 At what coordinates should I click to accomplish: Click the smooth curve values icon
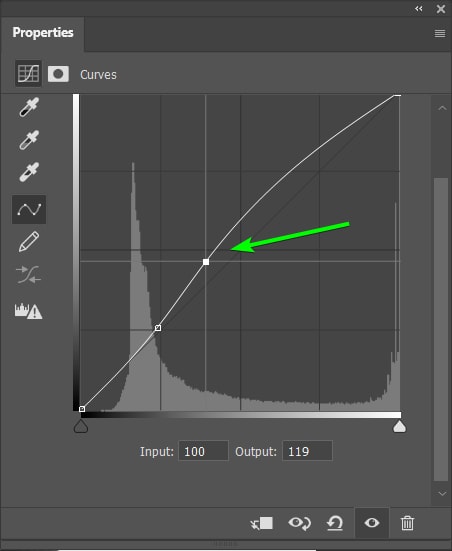(29, 274)
